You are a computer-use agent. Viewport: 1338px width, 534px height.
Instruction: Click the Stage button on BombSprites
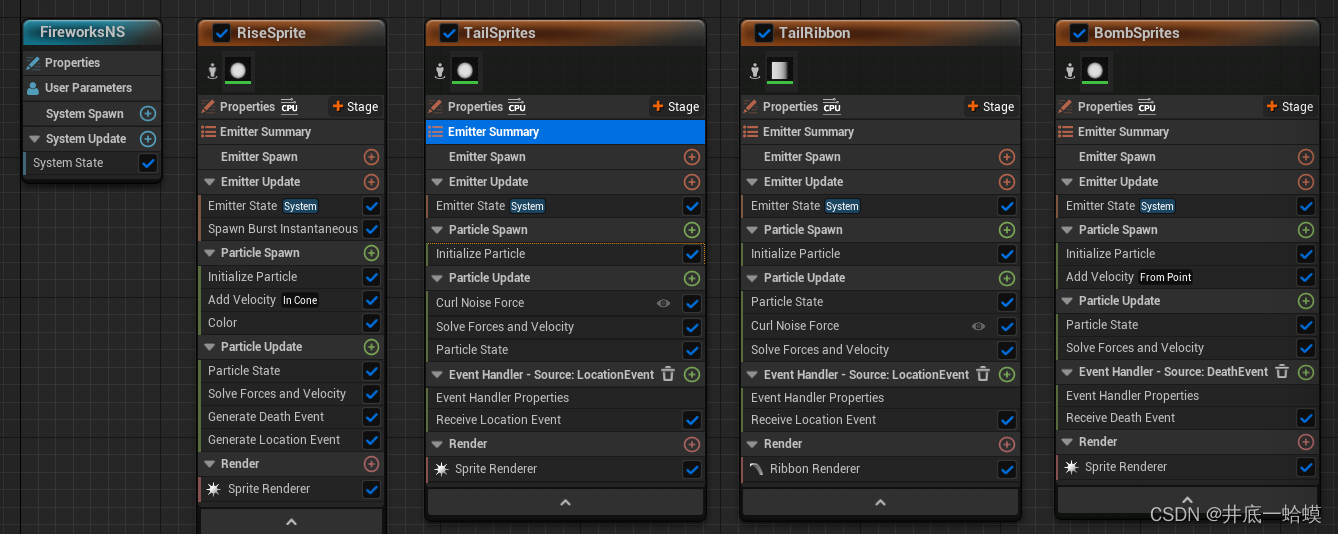[1289, 107]
